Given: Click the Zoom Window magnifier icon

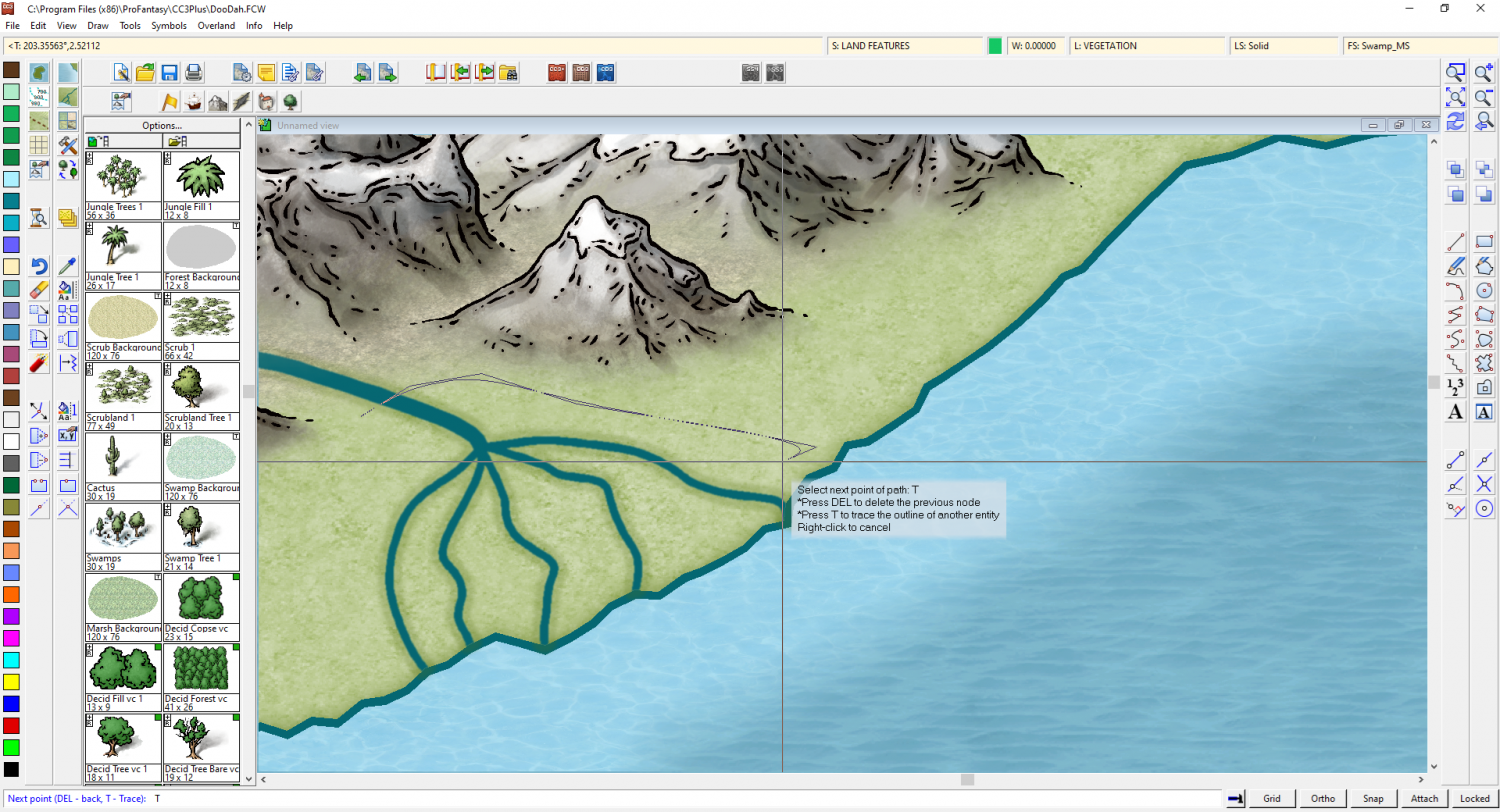Looking at the screenshot, I should [x=1456, y=72].
